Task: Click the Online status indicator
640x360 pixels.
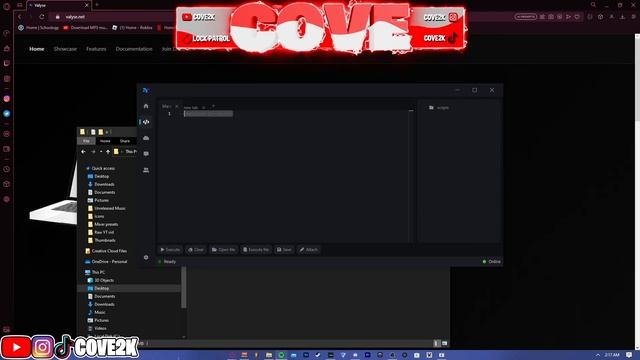Action: click(x=491, y=262)
